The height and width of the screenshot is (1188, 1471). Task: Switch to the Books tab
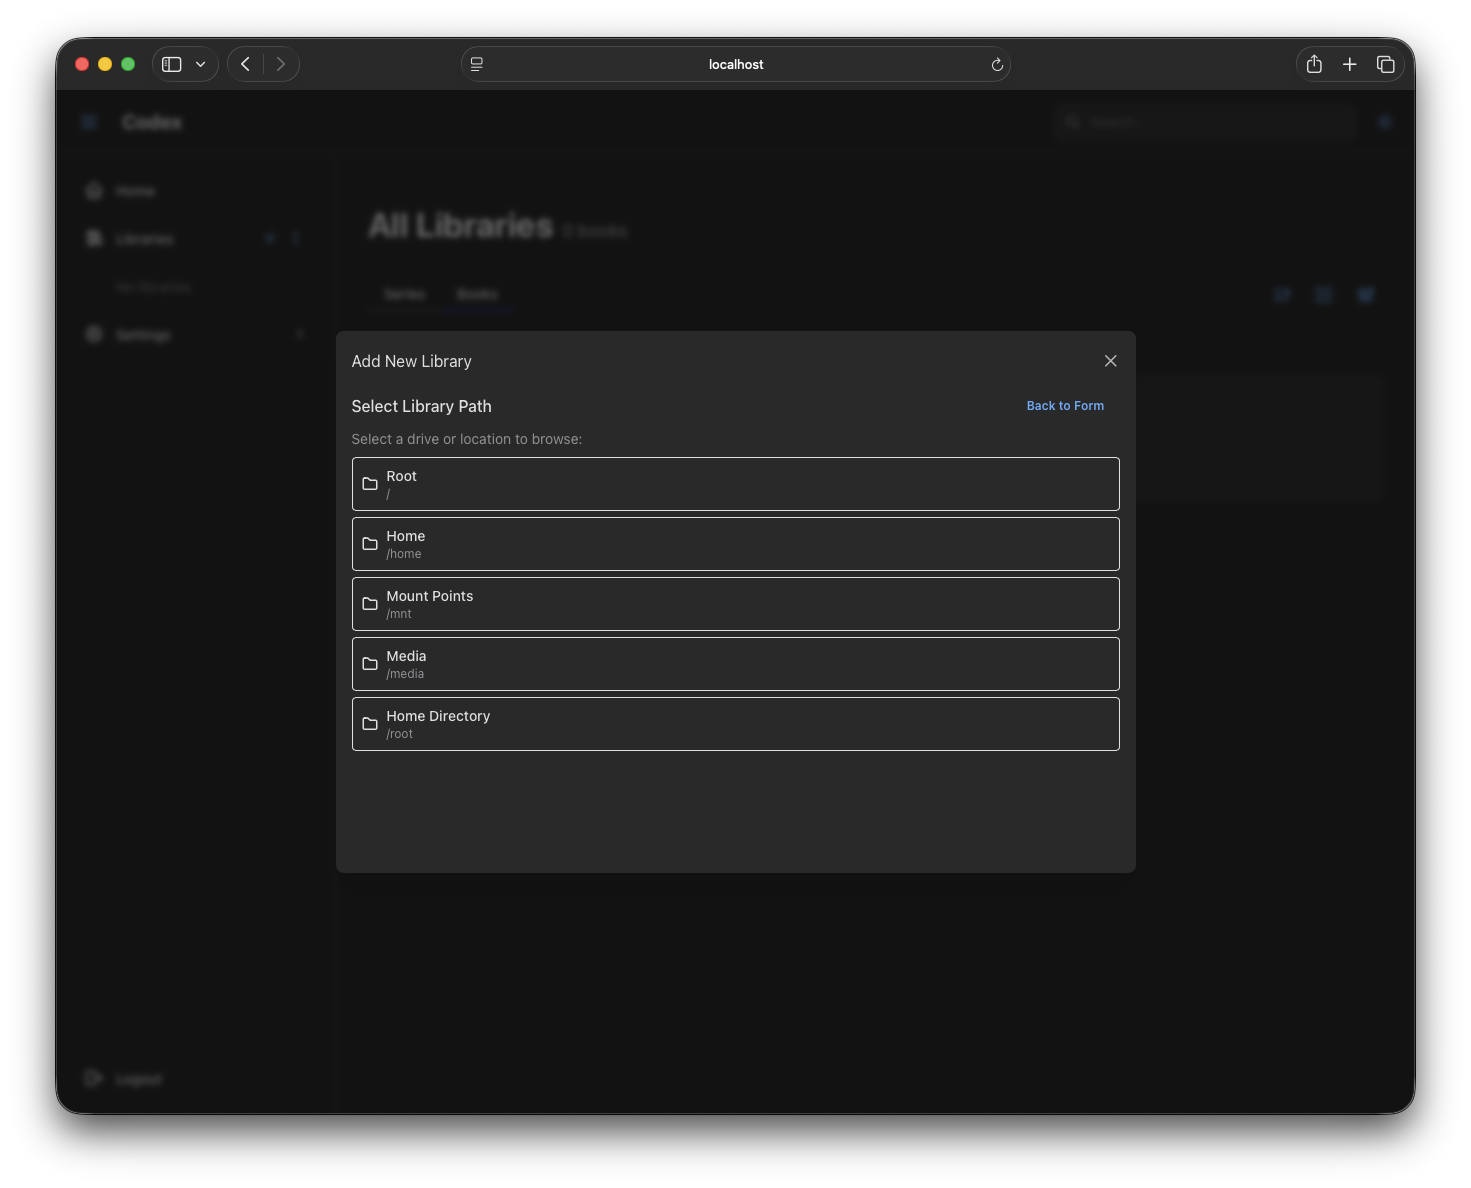[x=477, y=294]
